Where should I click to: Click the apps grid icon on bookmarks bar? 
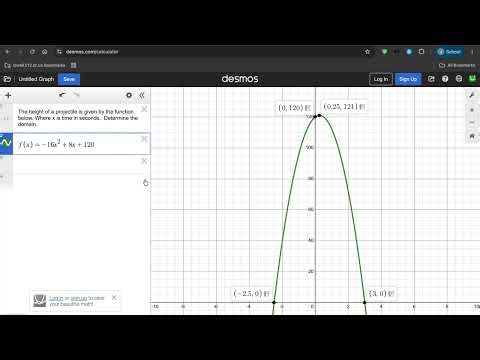click(74, 65)
